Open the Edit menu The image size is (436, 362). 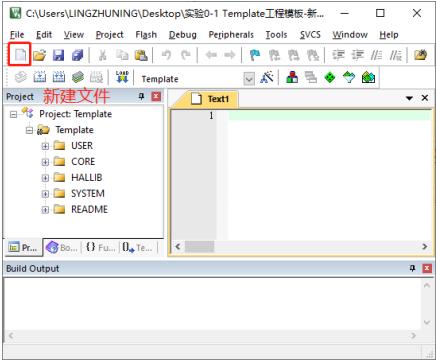click(44, 35)
